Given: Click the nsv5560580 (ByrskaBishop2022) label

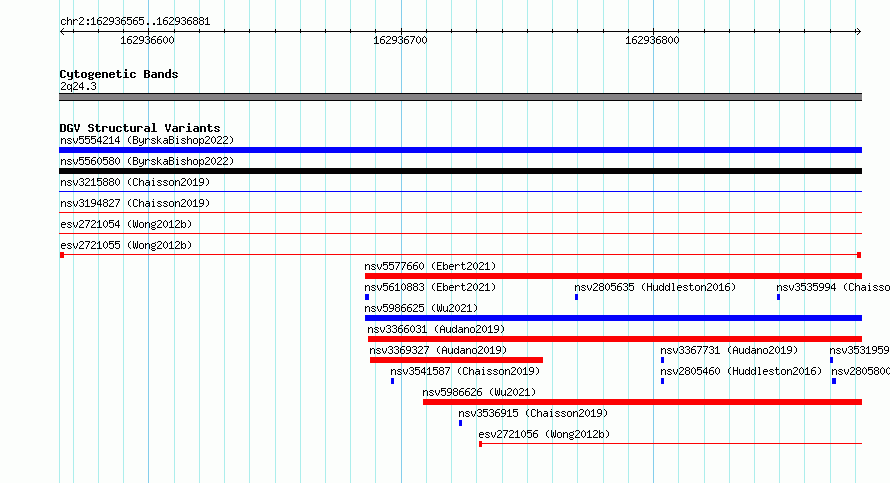Looking at the screenshot, I should click(x=147, y=161).
